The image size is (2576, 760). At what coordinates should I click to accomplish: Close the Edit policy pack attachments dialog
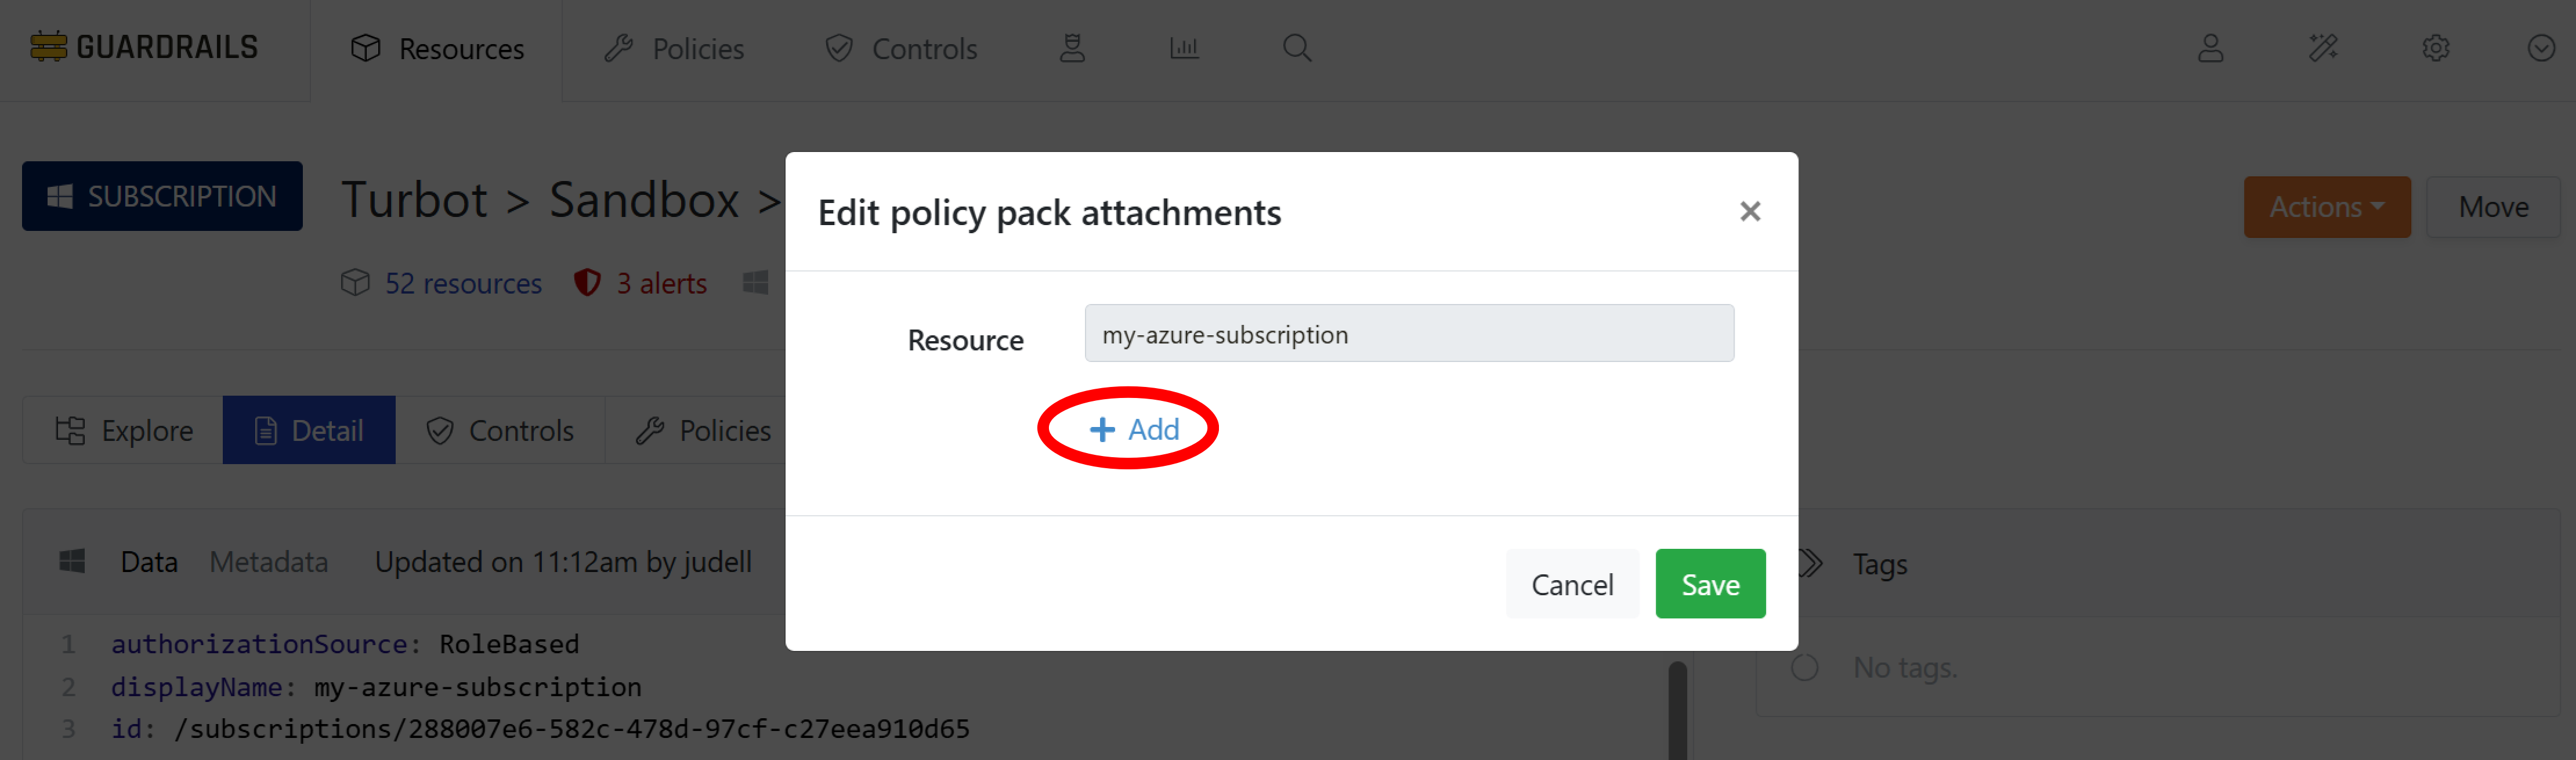pyautogui.click(x=1749, y=212)
